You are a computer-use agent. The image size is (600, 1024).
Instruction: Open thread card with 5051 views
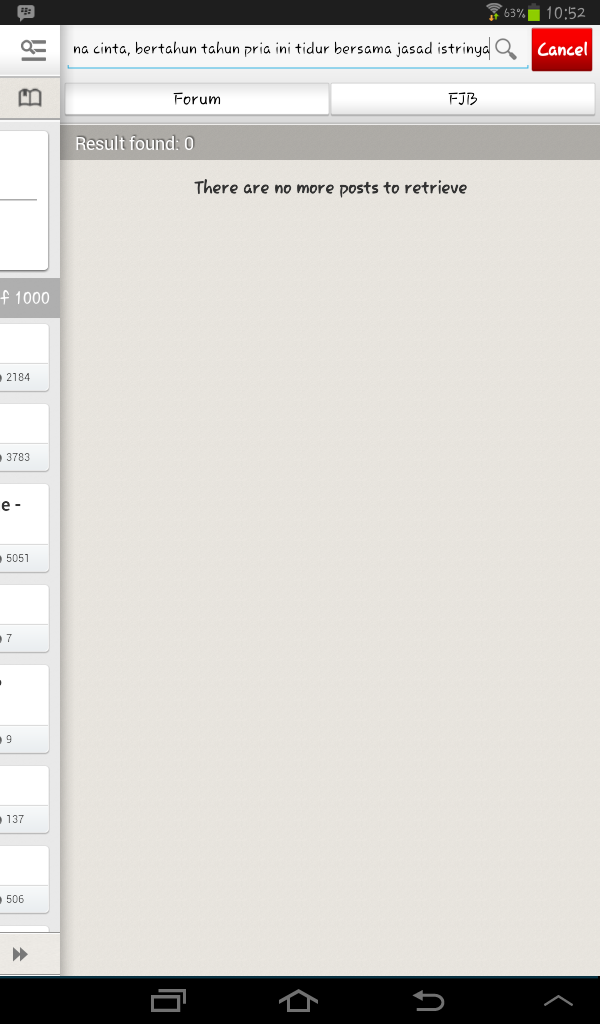(24, 528)
